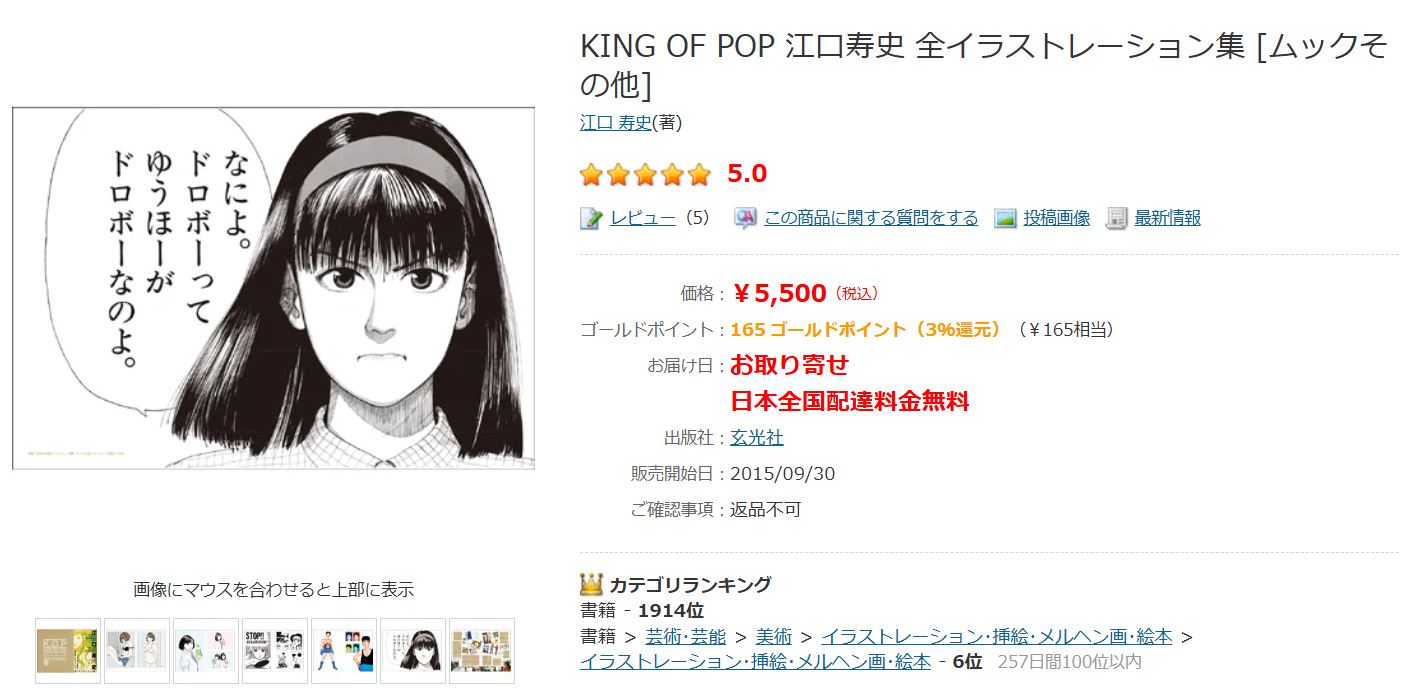Open the レビュー link
1412x693 pixels.
click(x=642, y=218)
